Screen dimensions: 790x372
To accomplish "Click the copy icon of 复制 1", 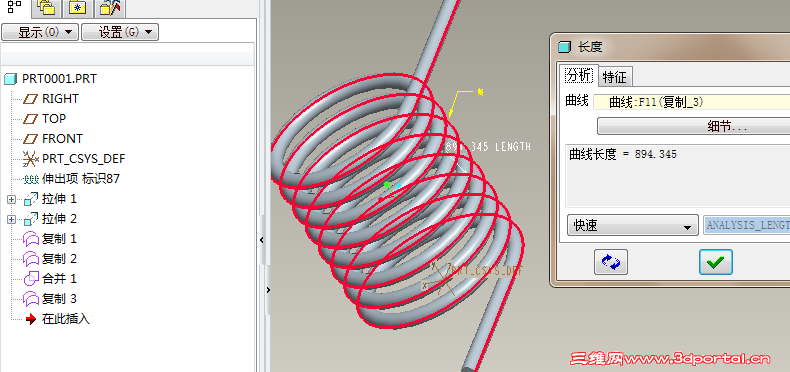I will click(x=31, y=239).
